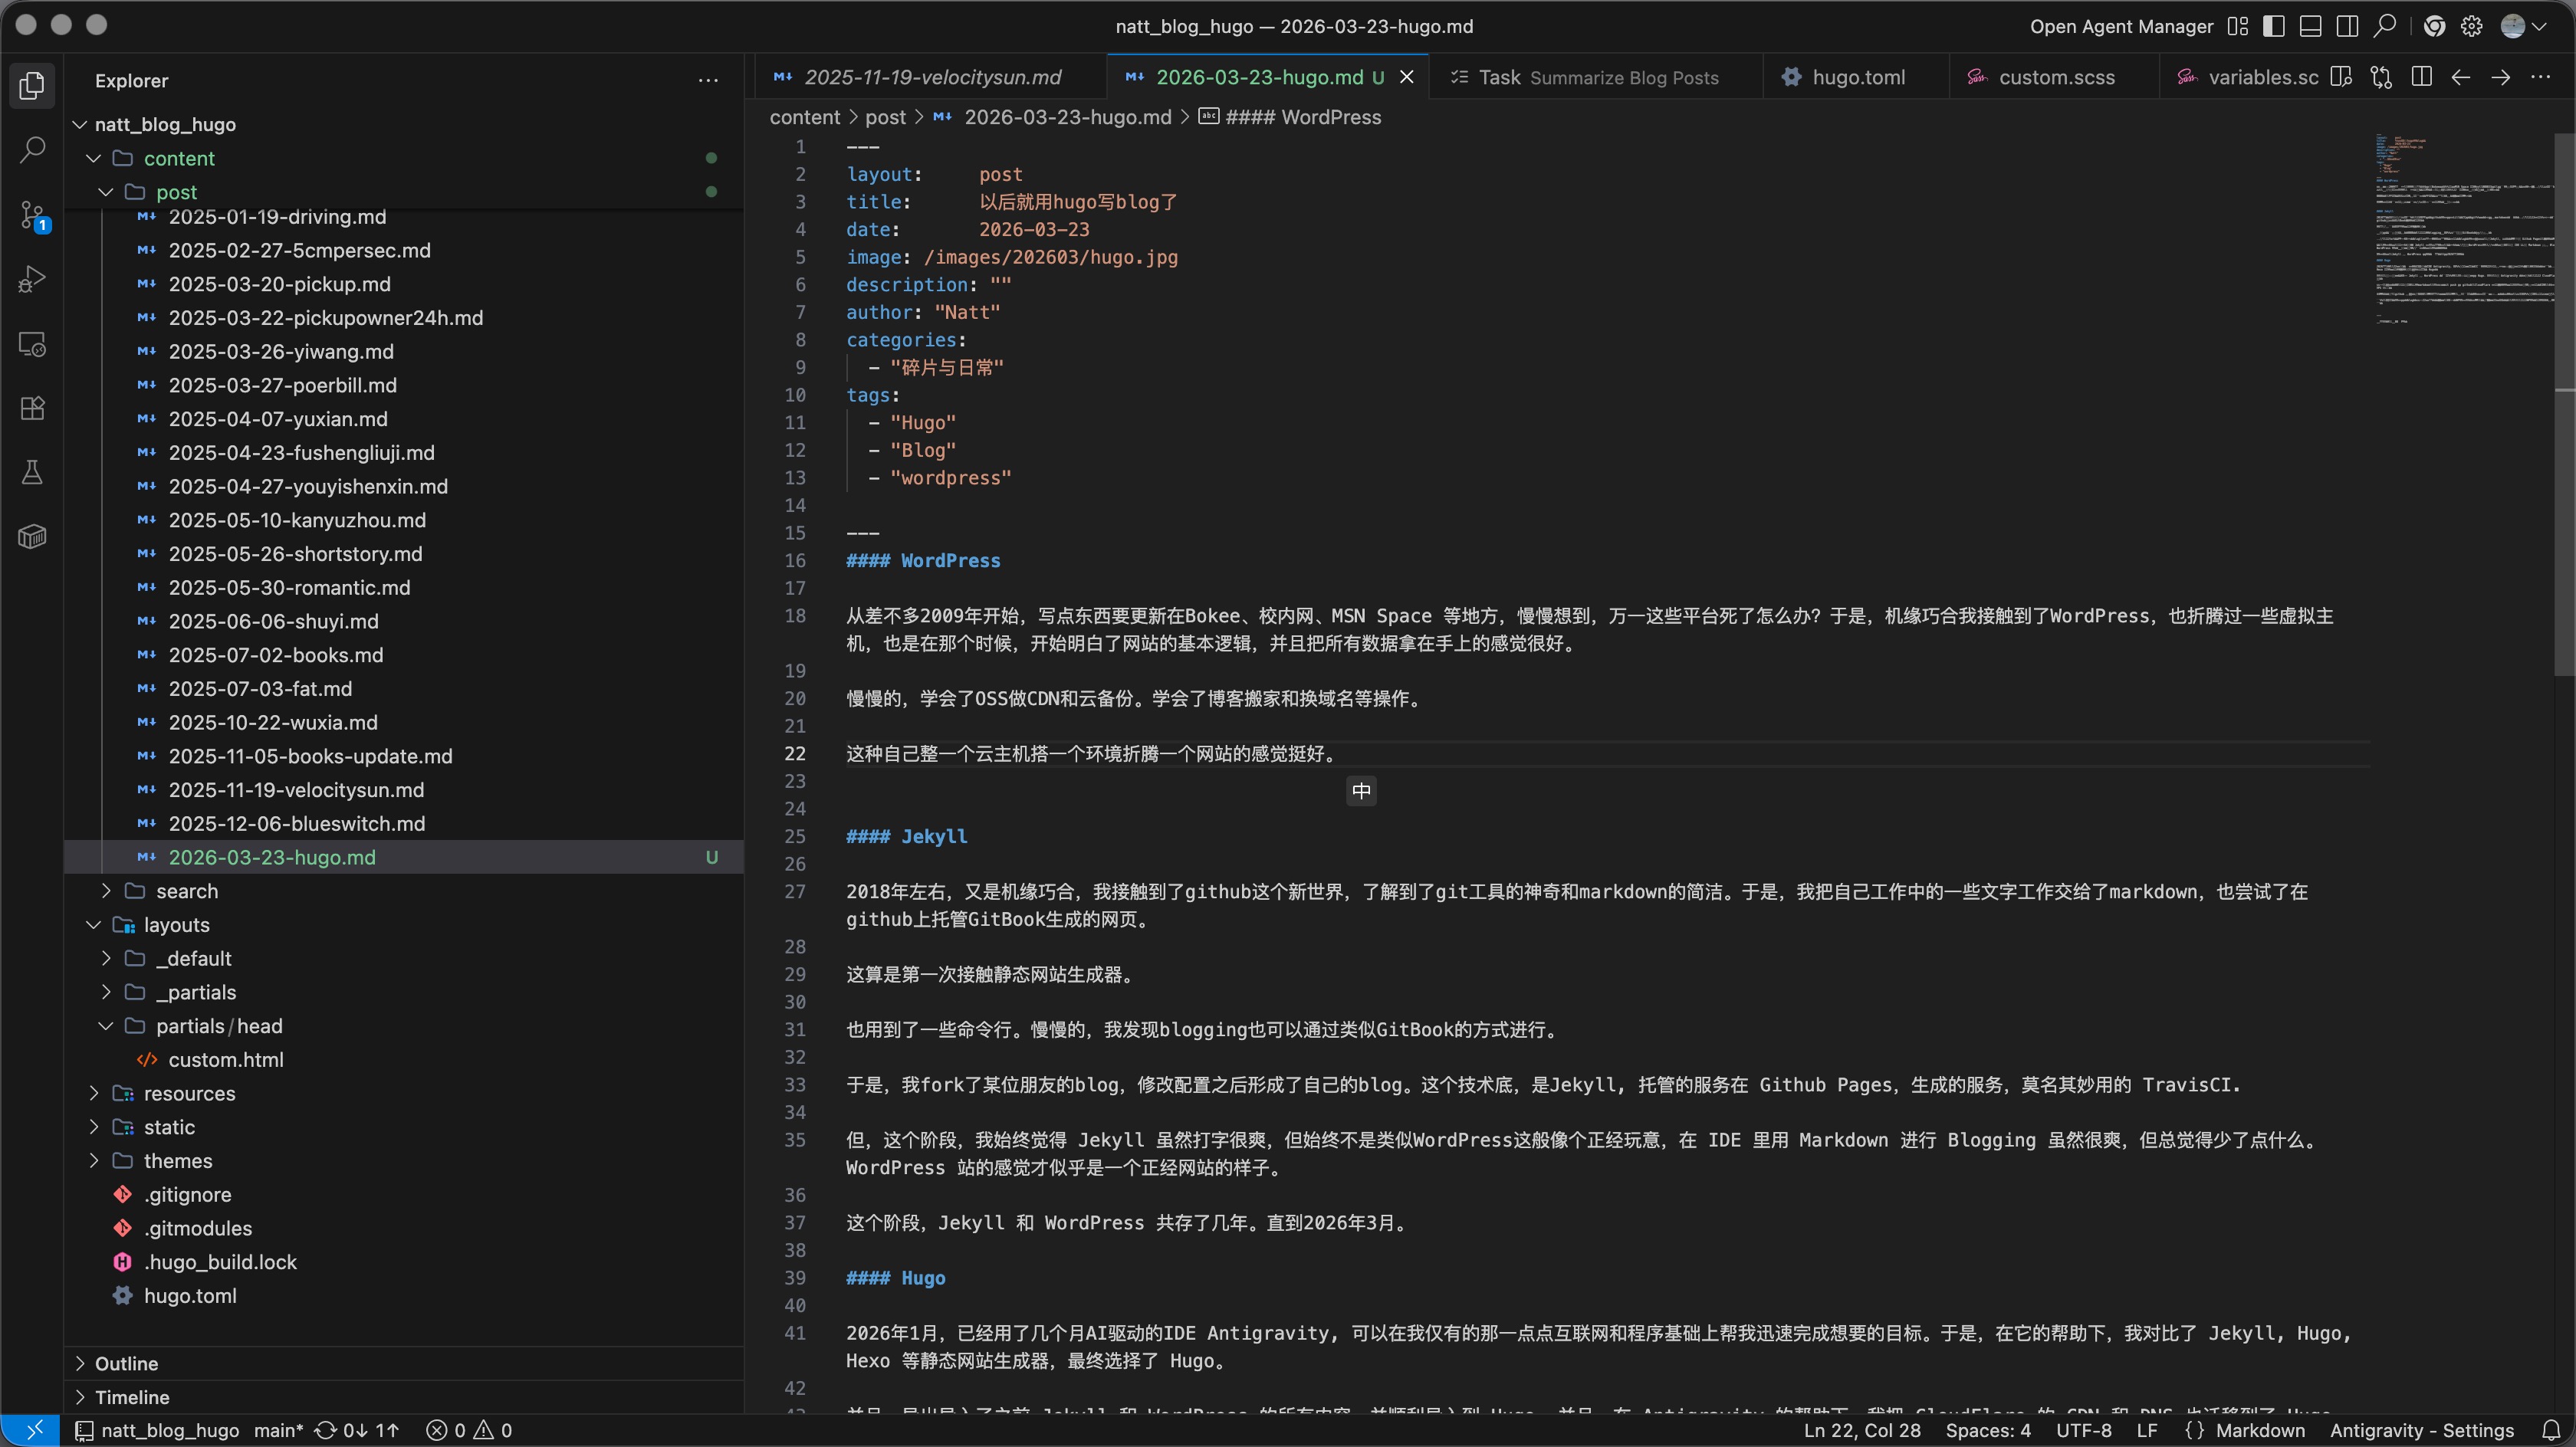2576x1447 pixels.
Task: Open the Search view in activity bar
Action: [33, 149]
